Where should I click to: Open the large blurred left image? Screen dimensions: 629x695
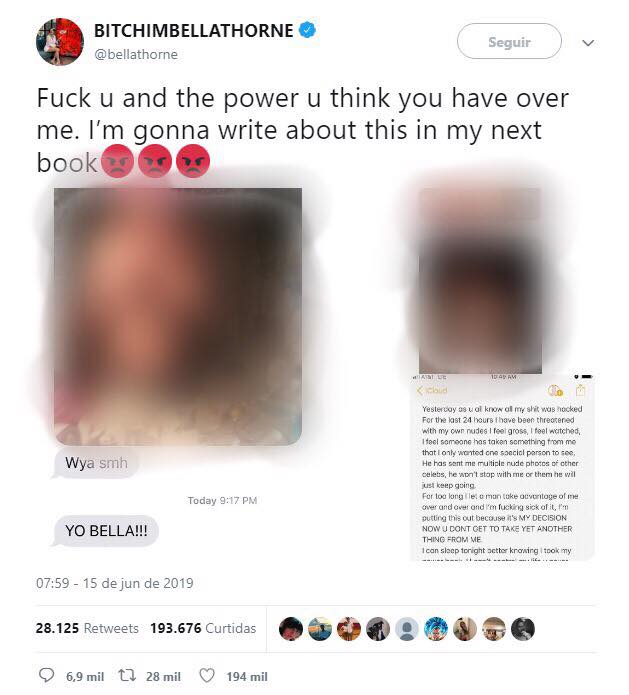tap(178, 316)
